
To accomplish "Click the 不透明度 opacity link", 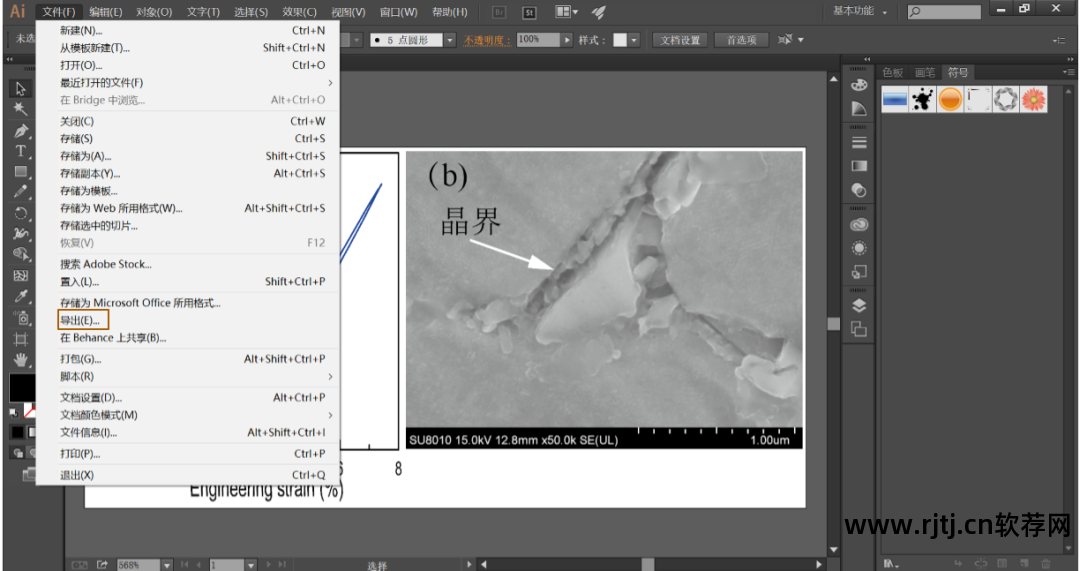I will click(487, 40).
